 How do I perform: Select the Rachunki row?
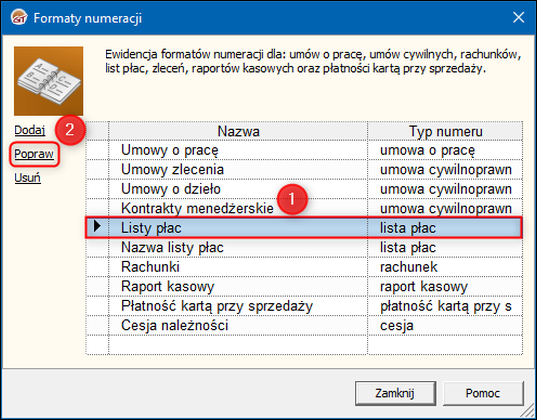(x=304, y=267)
